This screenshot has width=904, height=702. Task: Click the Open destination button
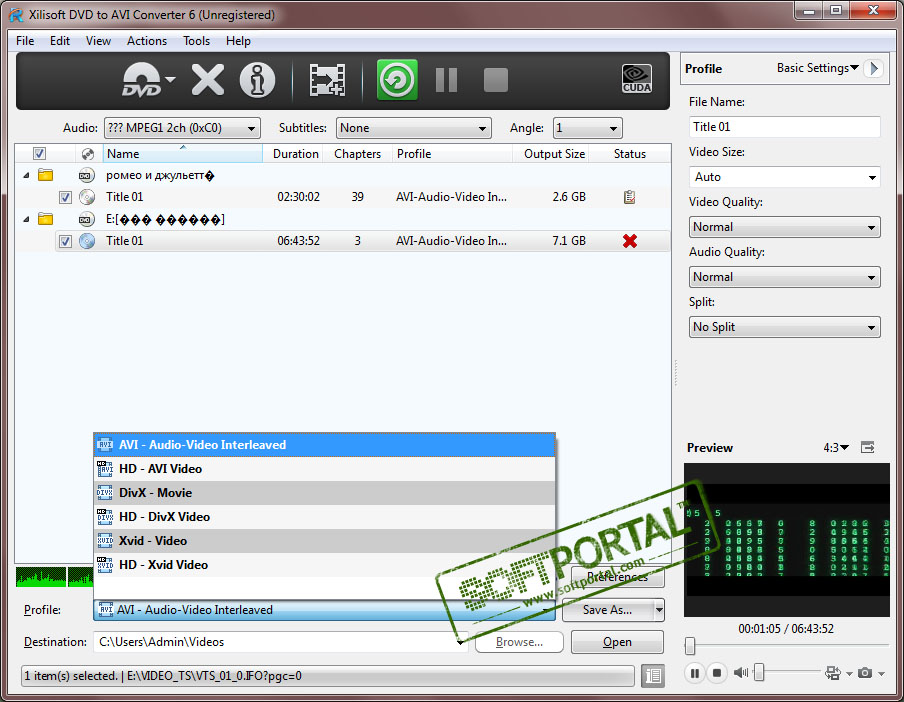click(617, 642)
